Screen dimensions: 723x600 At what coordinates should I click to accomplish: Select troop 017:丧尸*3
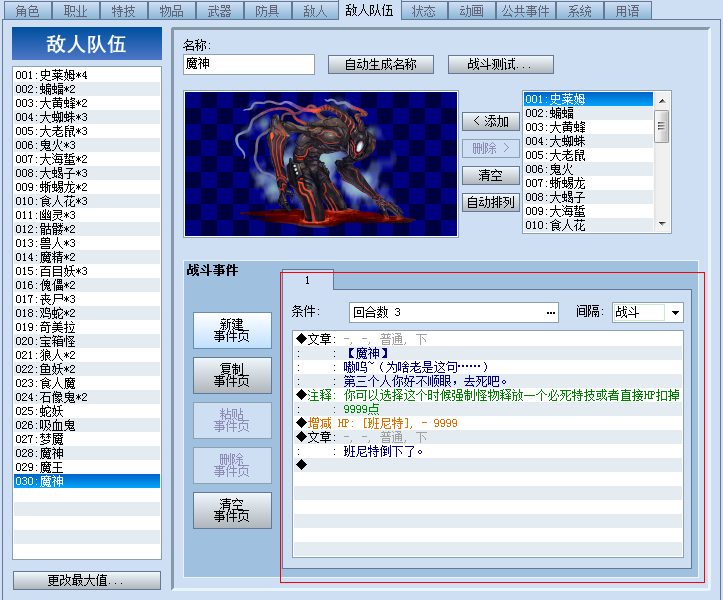87,299
